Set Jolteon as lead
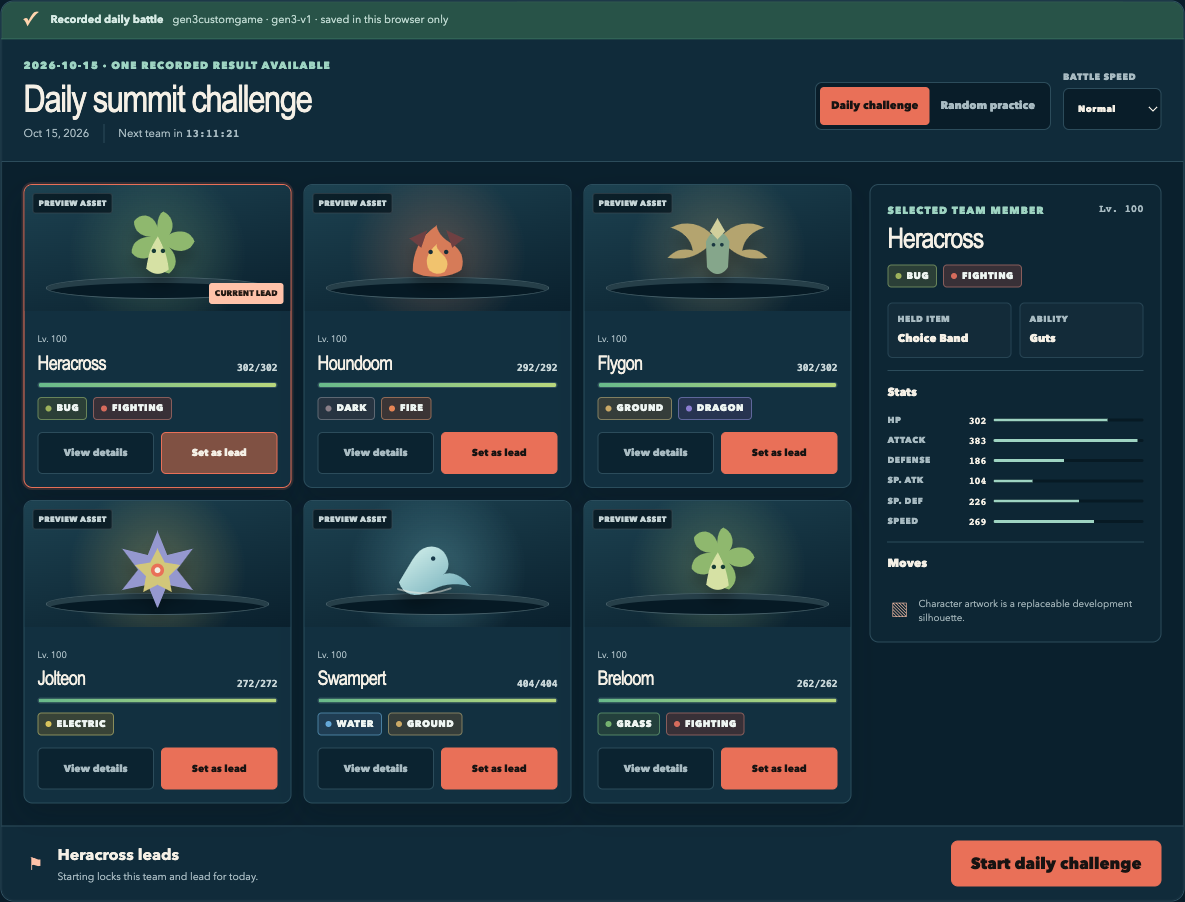The width and height of the screenshot is (1185, 902). click(219, 768)
